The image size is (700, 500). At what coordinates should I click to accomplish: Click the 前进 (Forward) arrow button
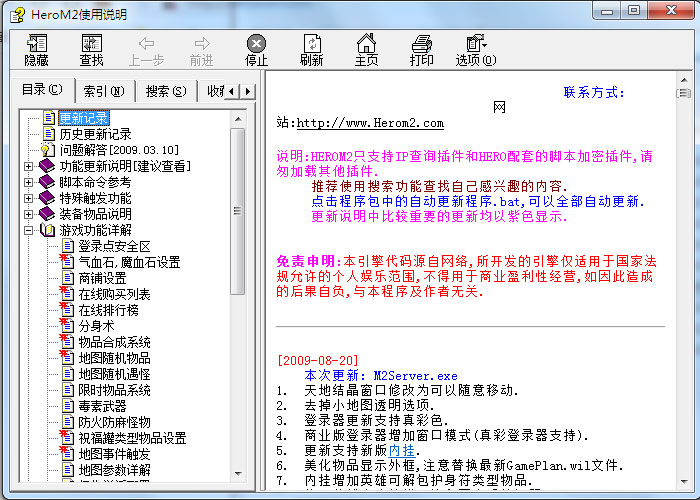point(201,50)
